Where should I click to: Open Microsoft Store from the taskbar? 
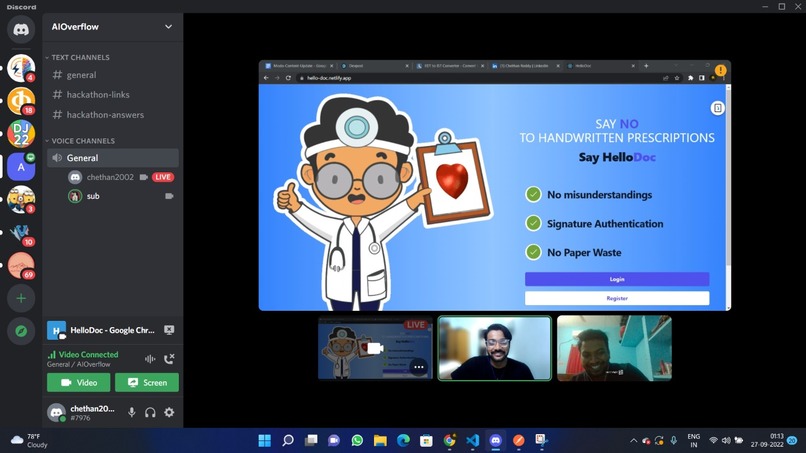click(427, 441)
